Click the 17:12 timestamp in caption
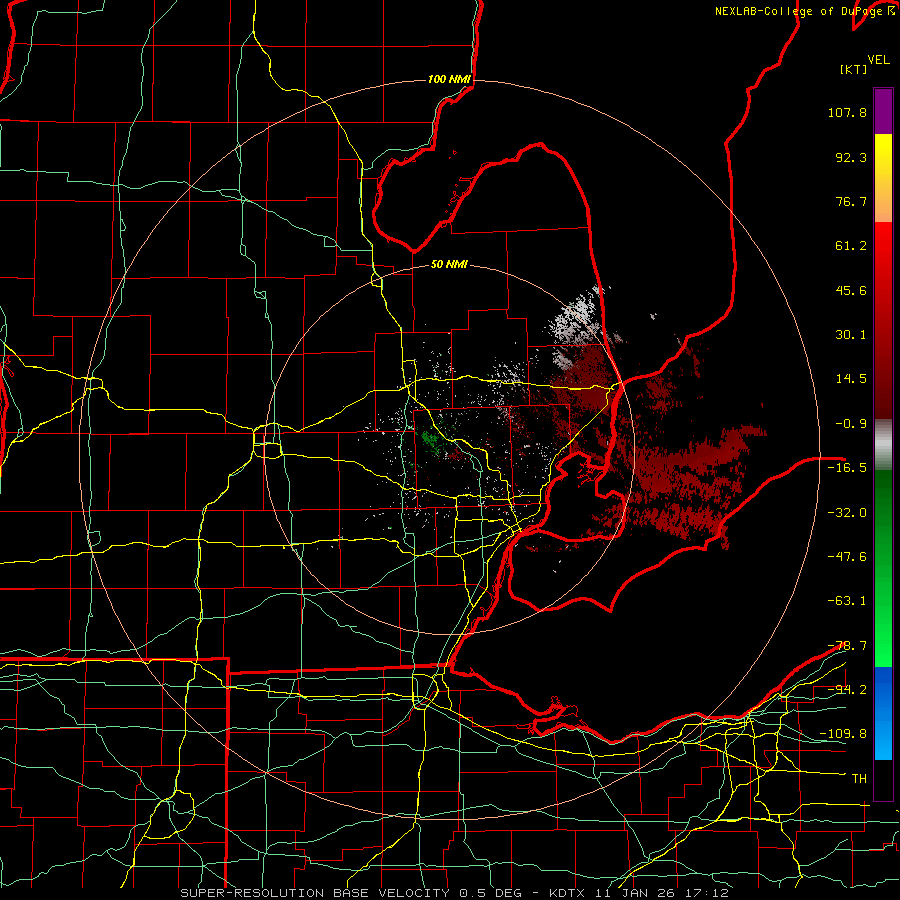The width and height of the screenshot is (900, 900). click(707, 893)
